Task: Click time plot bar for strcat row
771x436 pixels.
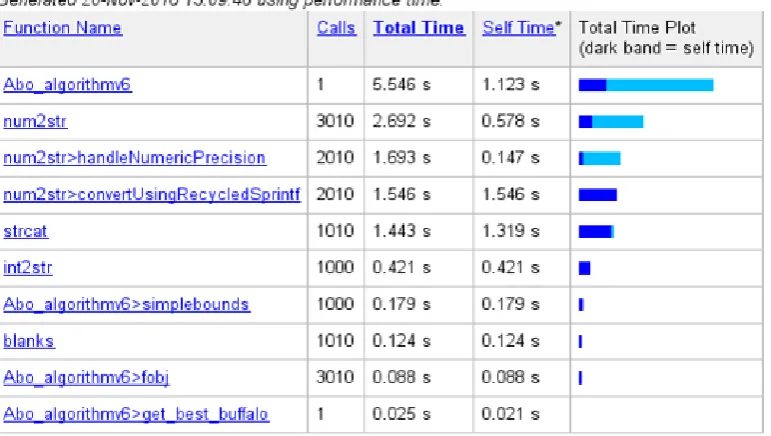Action: (x=596, y=232)
